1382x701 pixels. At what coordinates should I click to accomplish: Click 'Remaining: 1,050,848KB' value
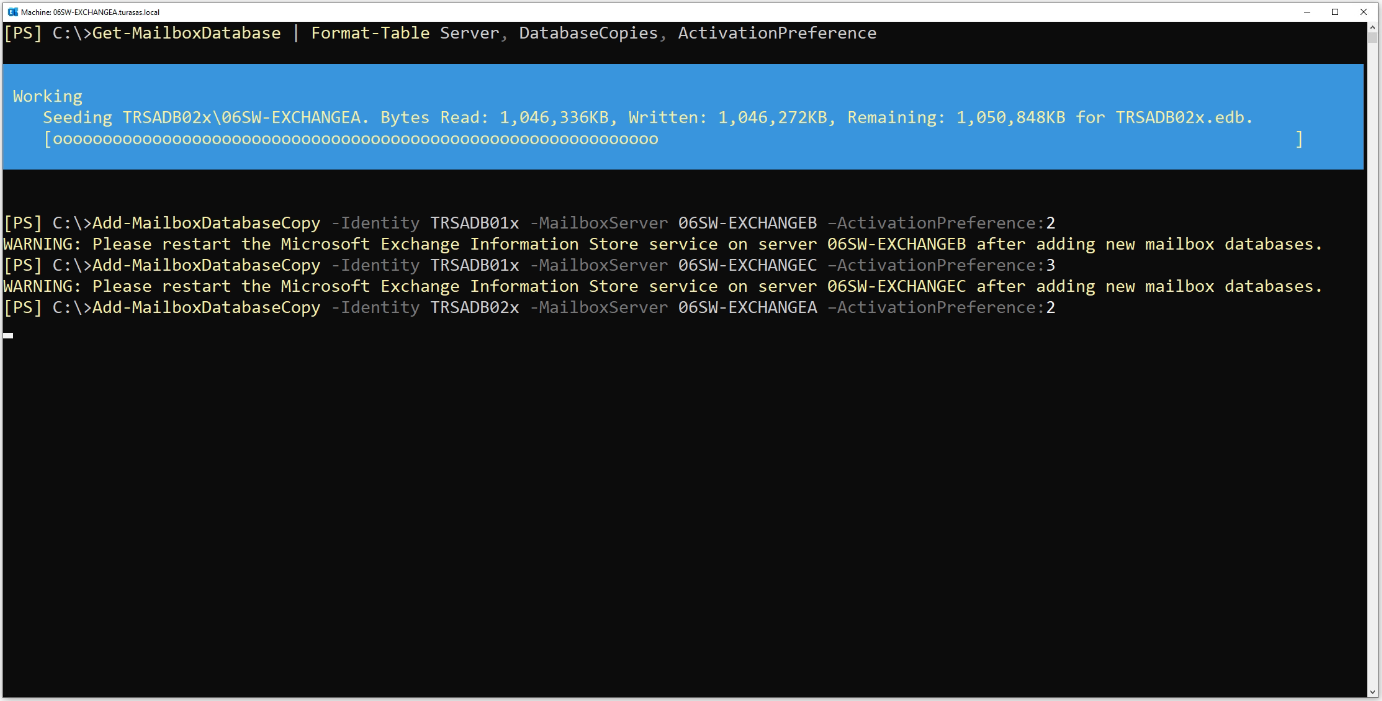pos(956,117)
